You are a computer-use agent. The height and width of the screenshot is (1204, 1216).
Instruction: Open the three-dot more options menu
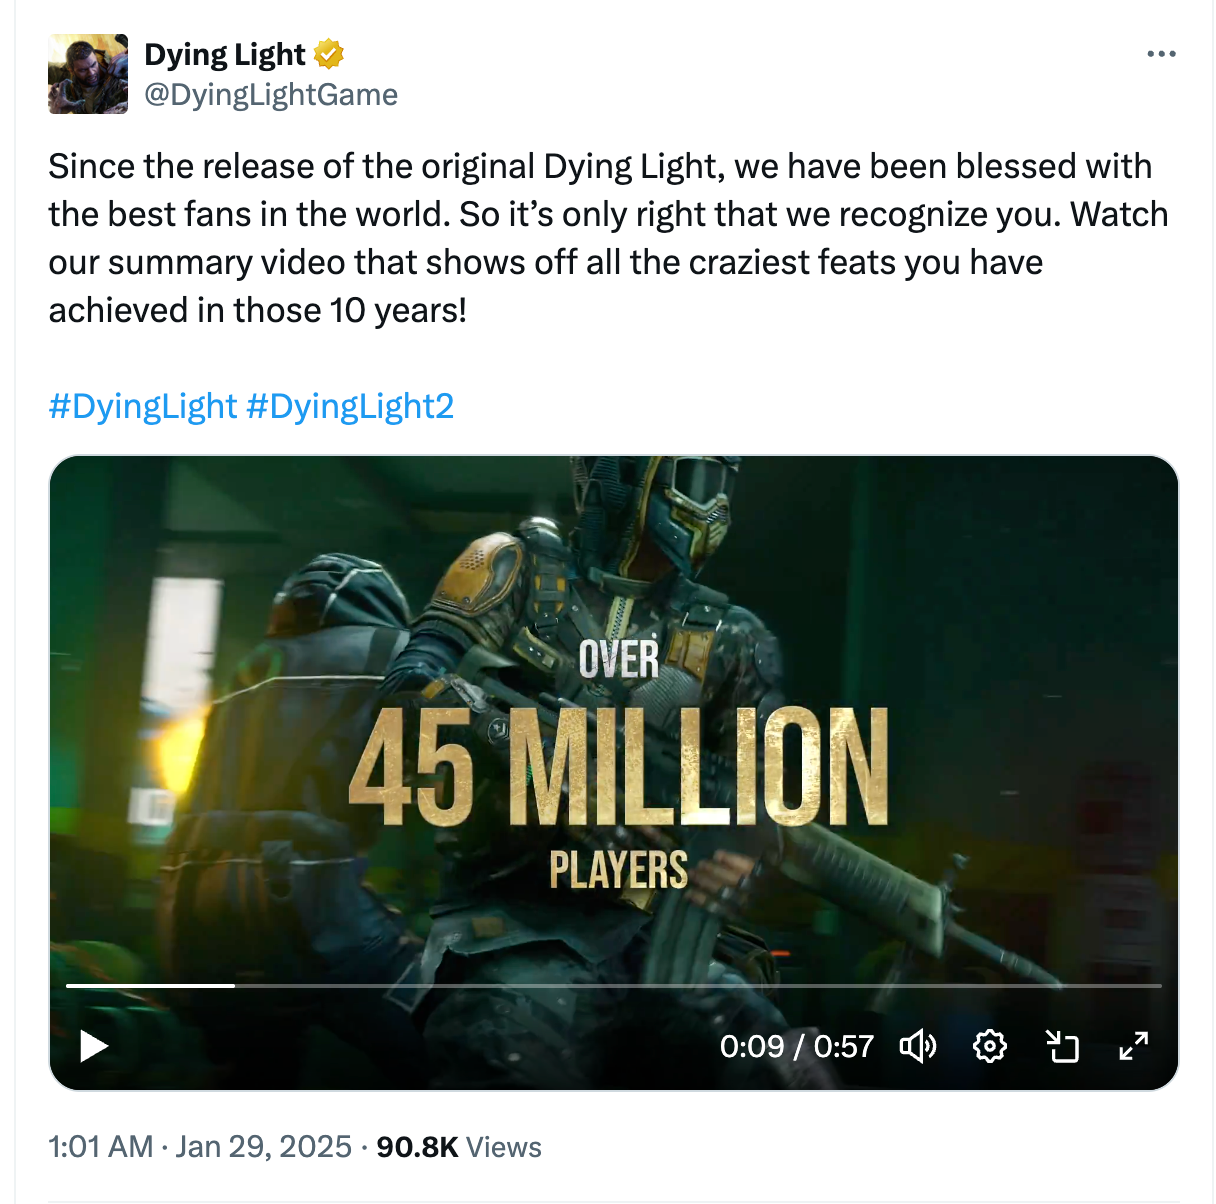[x=1161, y=54]
